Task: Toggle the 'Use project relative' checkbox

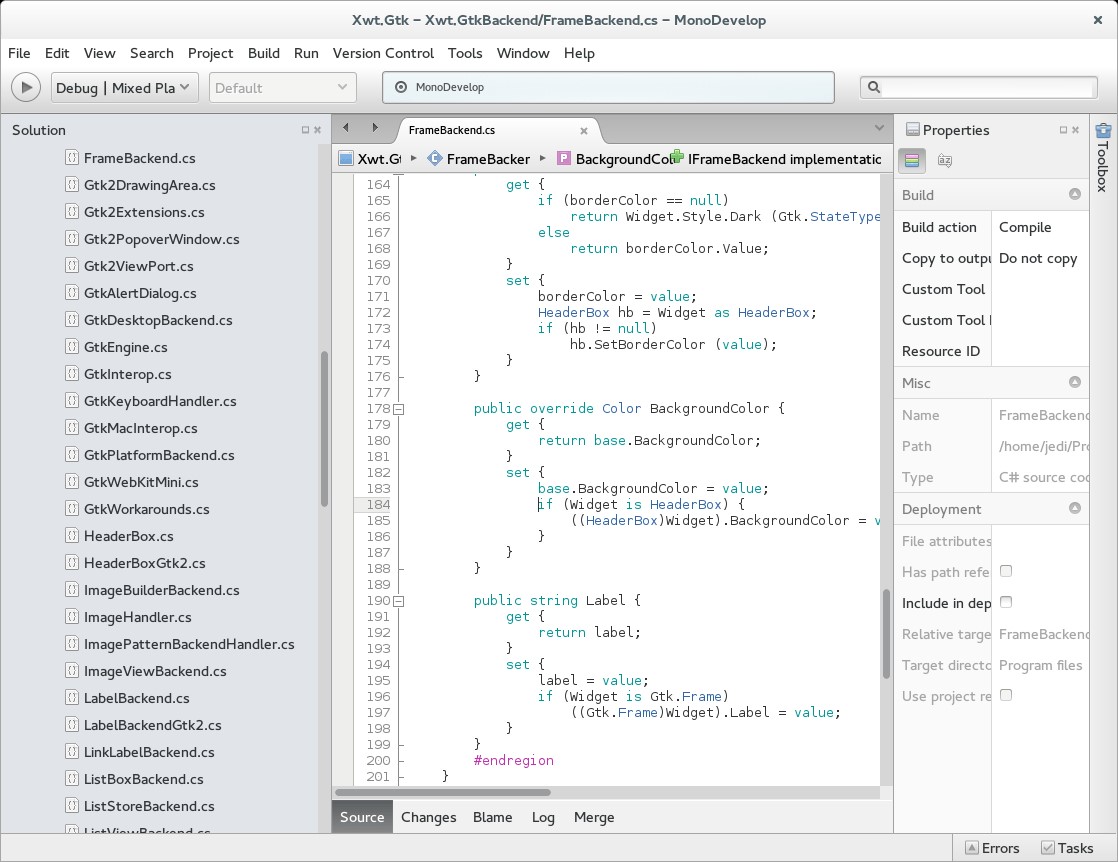Action: (x=1005, y=695)
